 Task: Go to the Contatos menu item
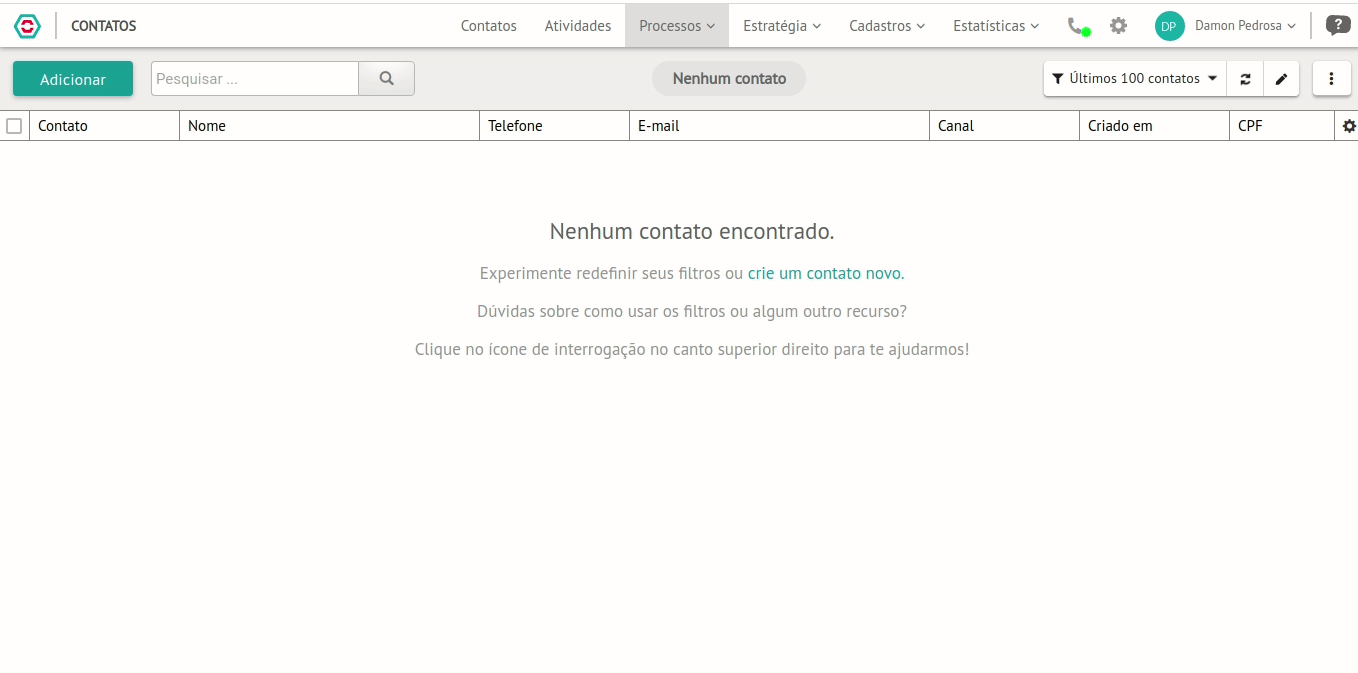tap(489, 26)
